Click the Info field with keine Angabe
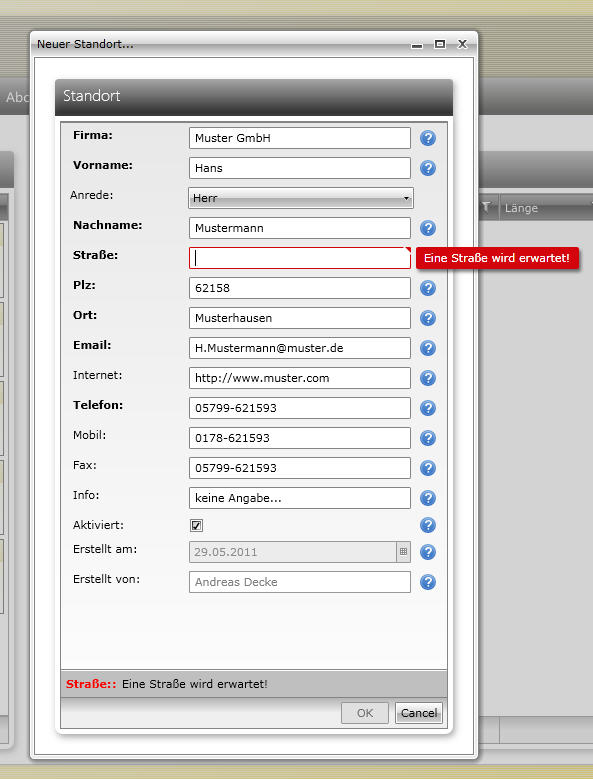The image size is (593, 779). (x=300, y=498)
